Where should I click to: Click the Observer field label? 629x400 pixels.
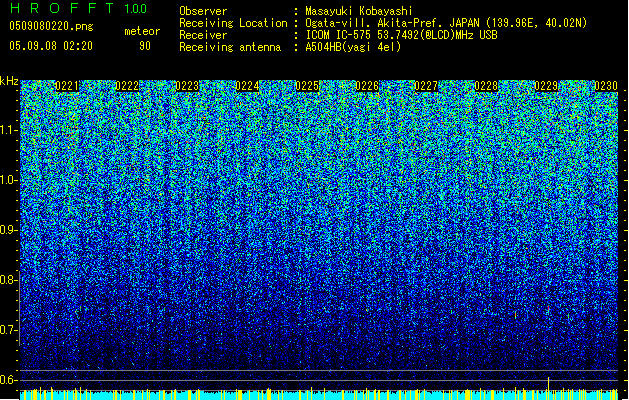point(203,11)
